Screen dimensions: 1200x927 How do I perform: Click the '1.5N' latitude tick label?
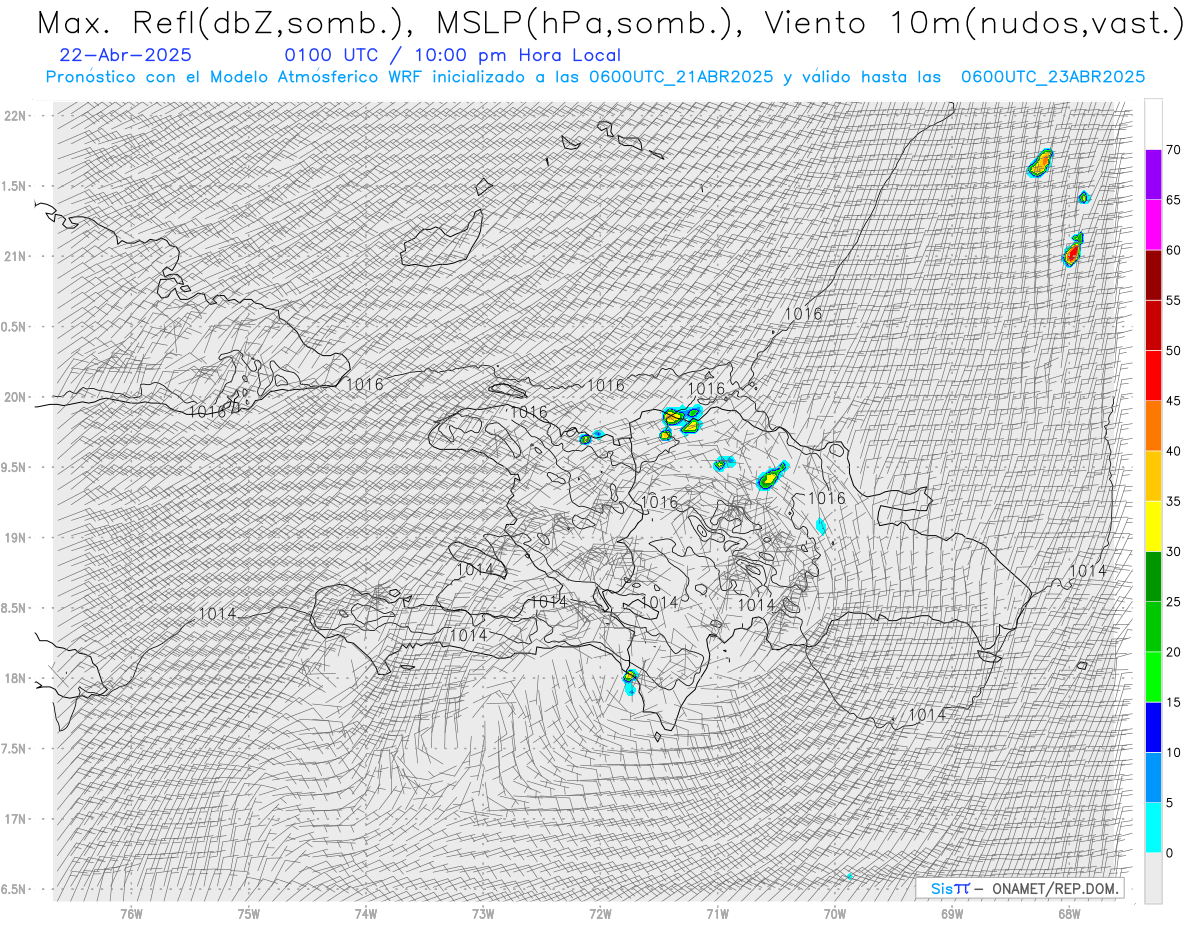(14, 186)
